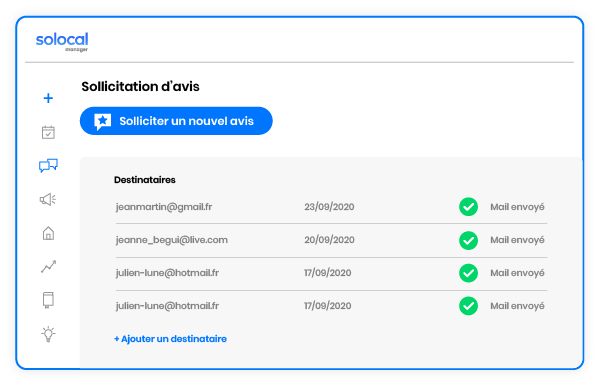Click the mobile device icon in the sidebar

click(48, 300)
